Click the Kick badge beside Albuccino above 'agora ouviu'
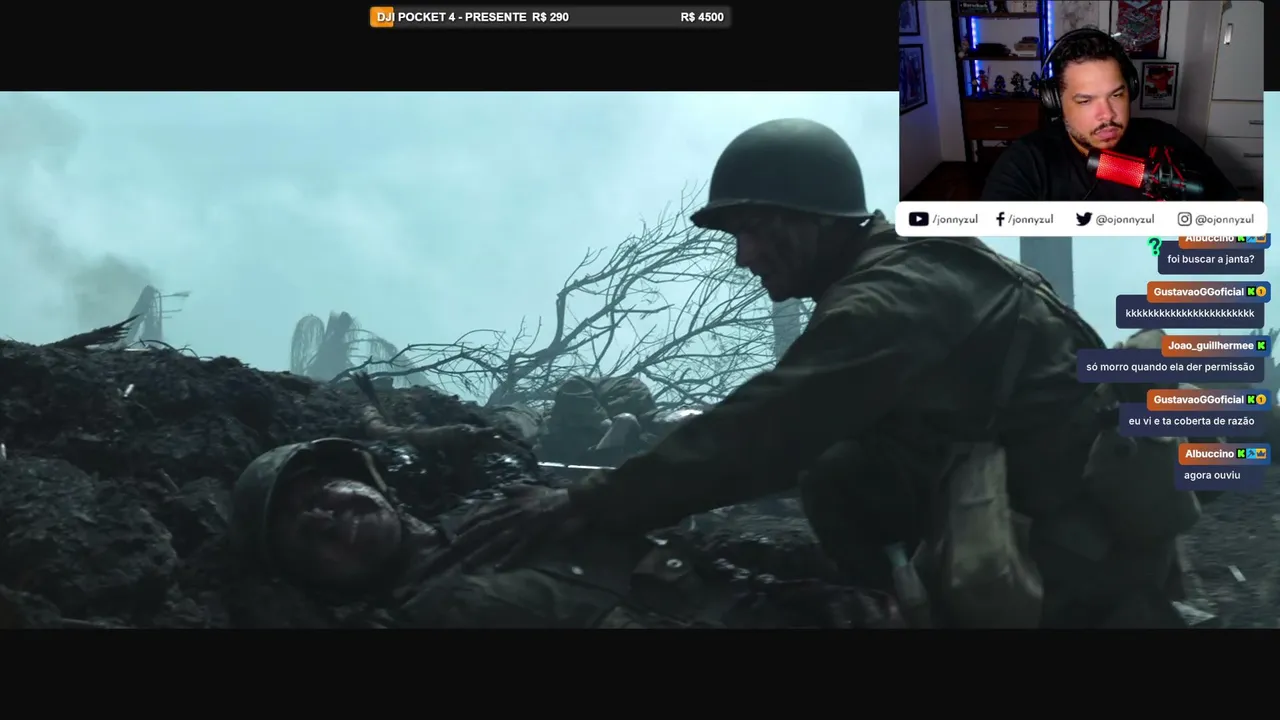The height and width of the screenshot is (720, 1280). coord(1241,454)
